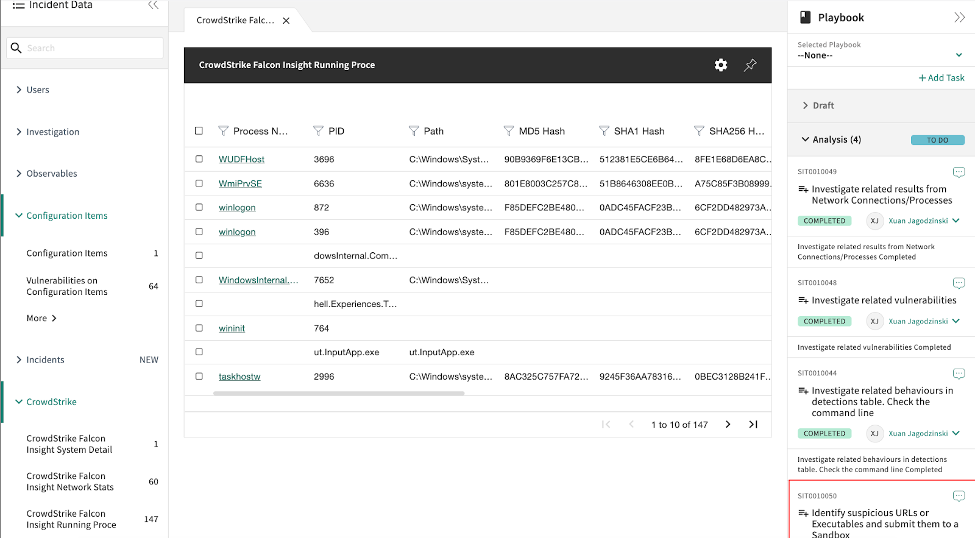Viewport: 977px width, 539px height.
Task: Click the '1 to 10 of 147' pager text
Action: 679,425
